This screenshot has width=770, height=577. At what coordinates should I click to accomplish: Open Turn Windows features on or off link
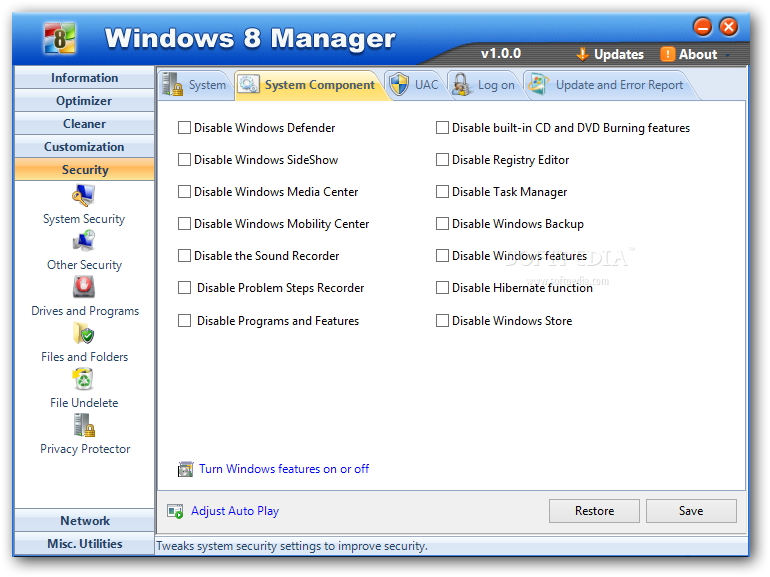[x=284, y=469]
